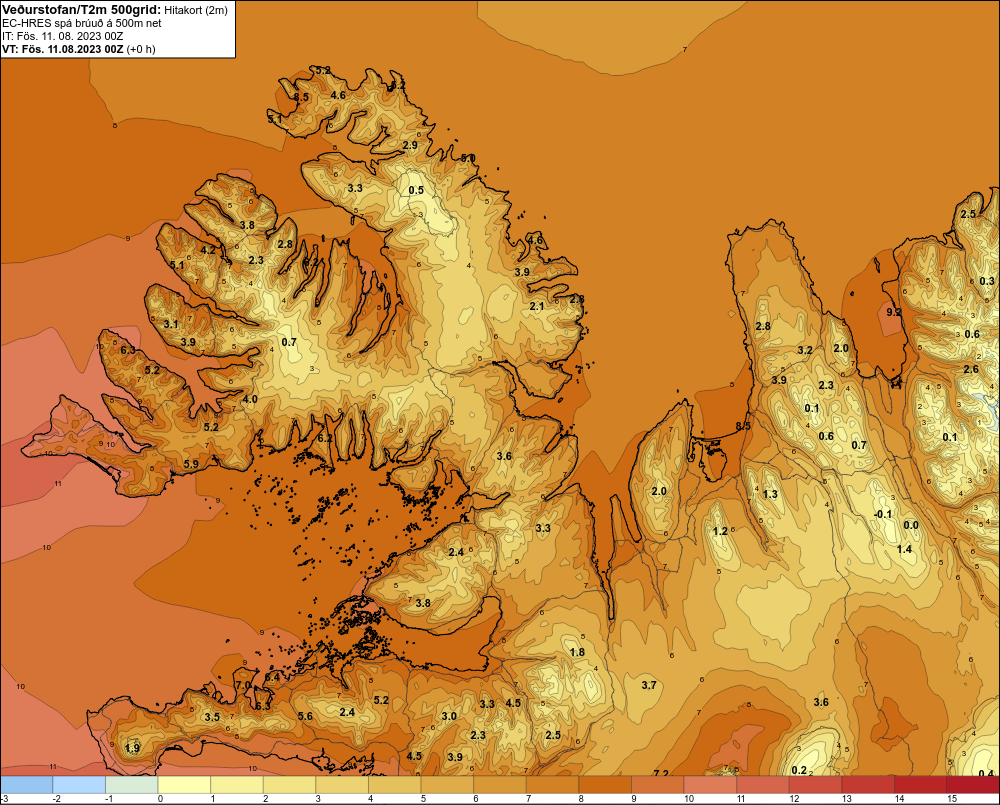Click the temperature value '4.2'
Image resolution: width=1000 pixels, height=805 pixels.
pyautogui.click(x=208, y=250)
